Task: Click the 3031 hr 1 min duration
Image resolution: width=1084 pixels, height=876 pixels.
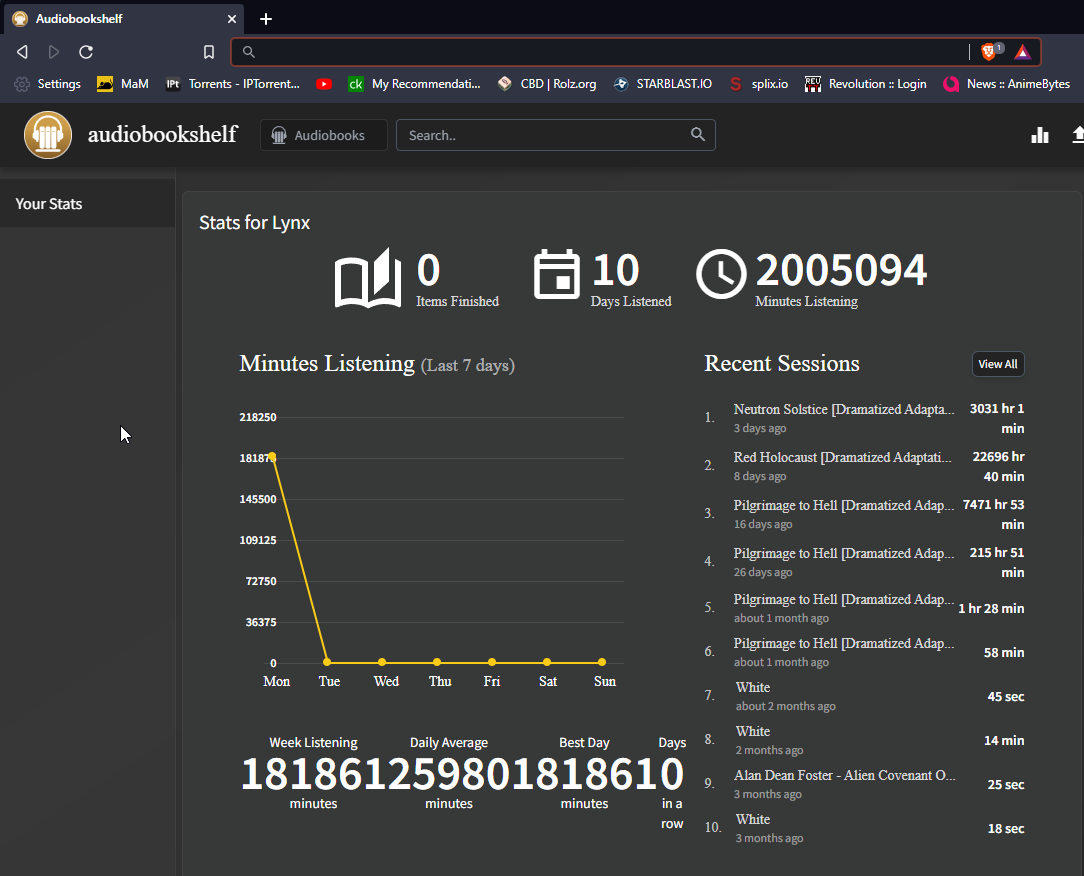Action: 997,418
